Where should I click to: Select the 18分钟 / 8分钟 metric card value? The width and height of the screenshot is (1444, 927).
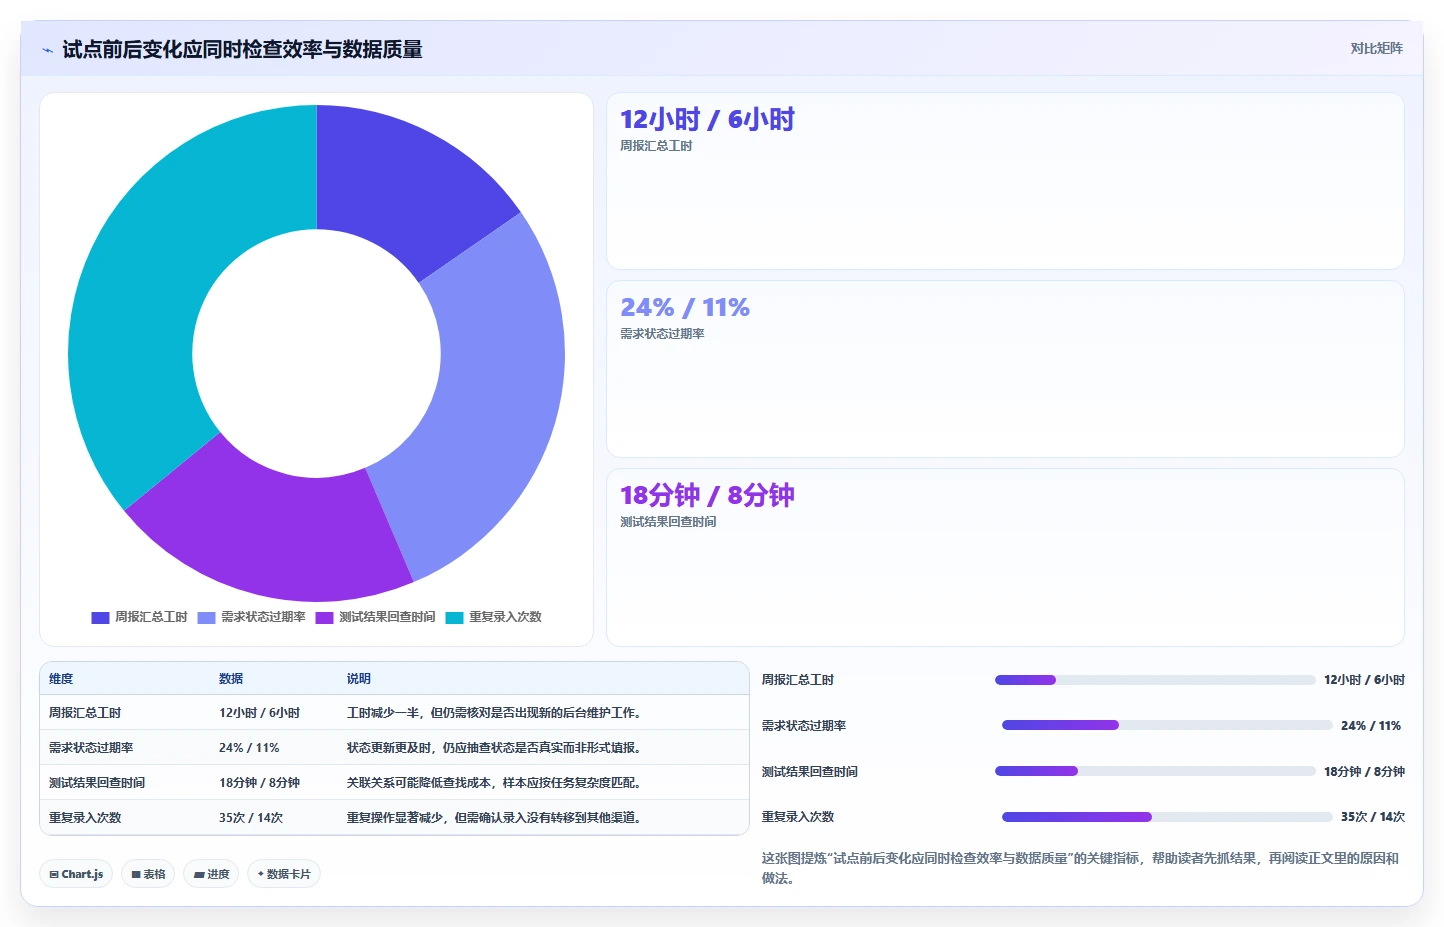pos(707,496)
